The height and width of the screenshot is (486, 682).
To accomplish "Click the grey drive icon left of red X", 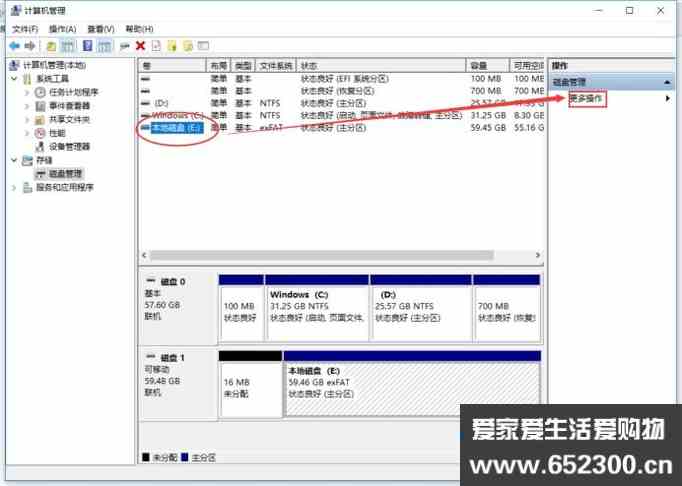I will 125,46.
